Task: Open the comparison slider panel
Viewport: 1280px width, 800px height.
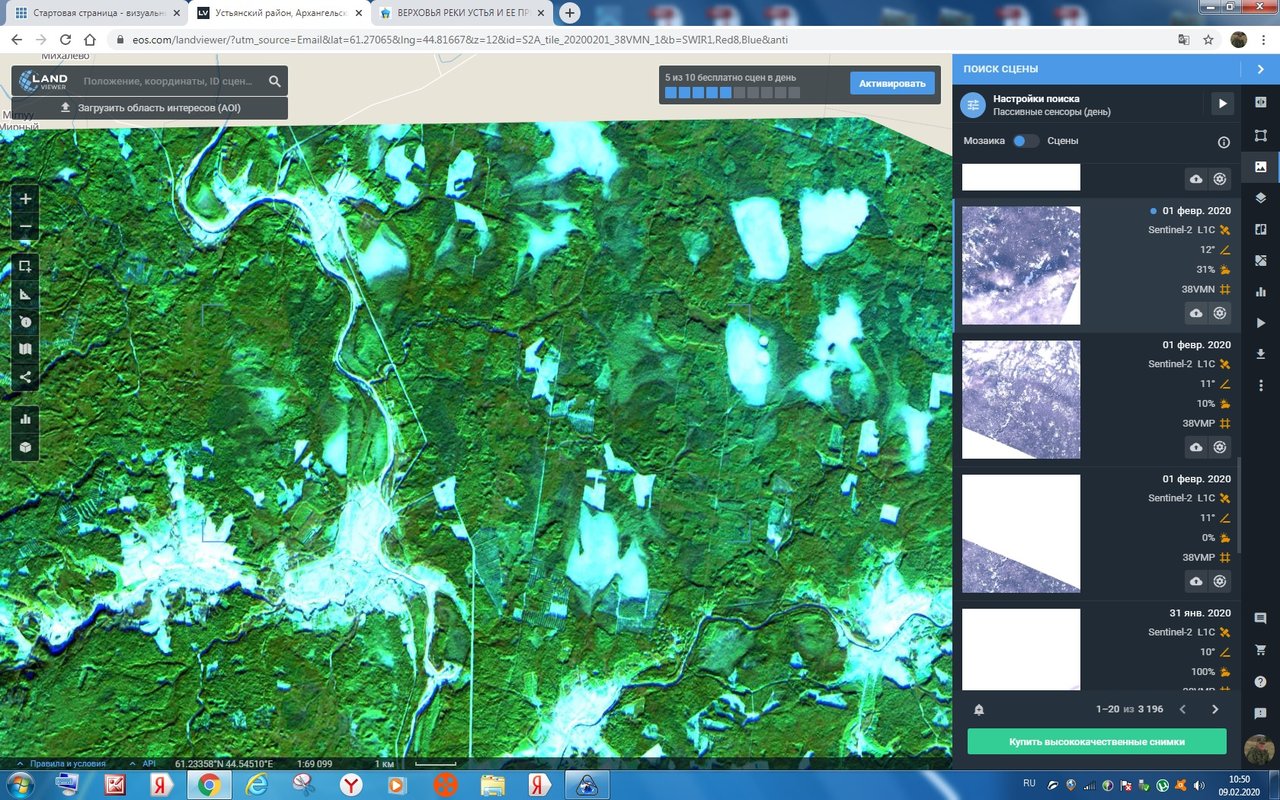Action: 1260,229
